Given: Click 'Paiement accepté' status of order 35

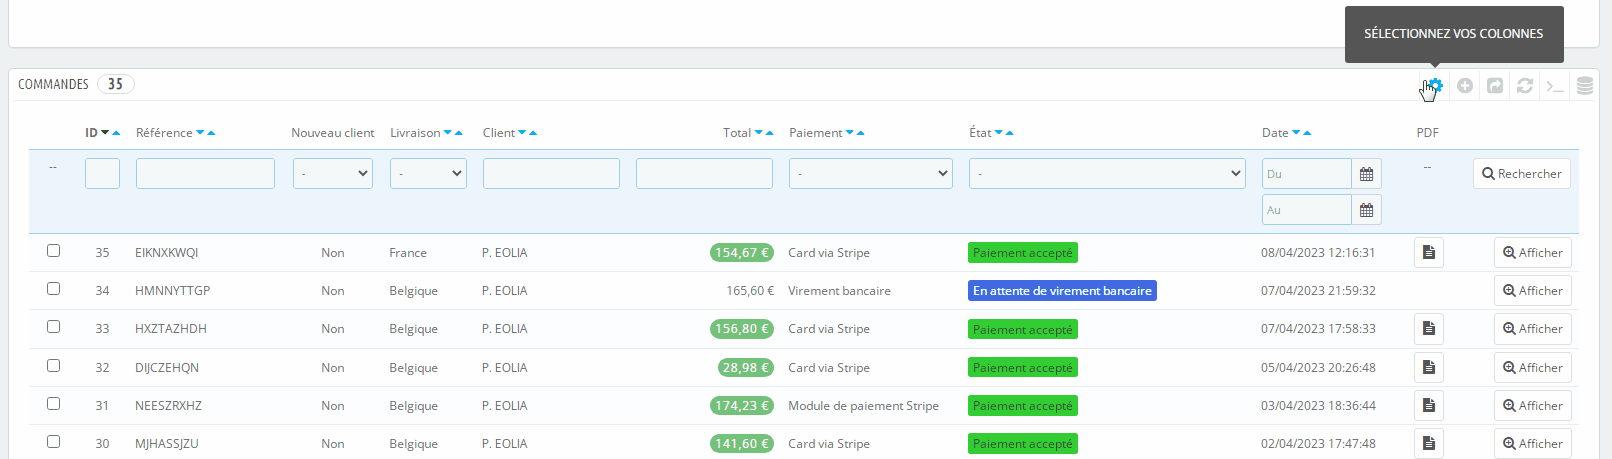Looking at the screenshot, I should (1023, 253).
